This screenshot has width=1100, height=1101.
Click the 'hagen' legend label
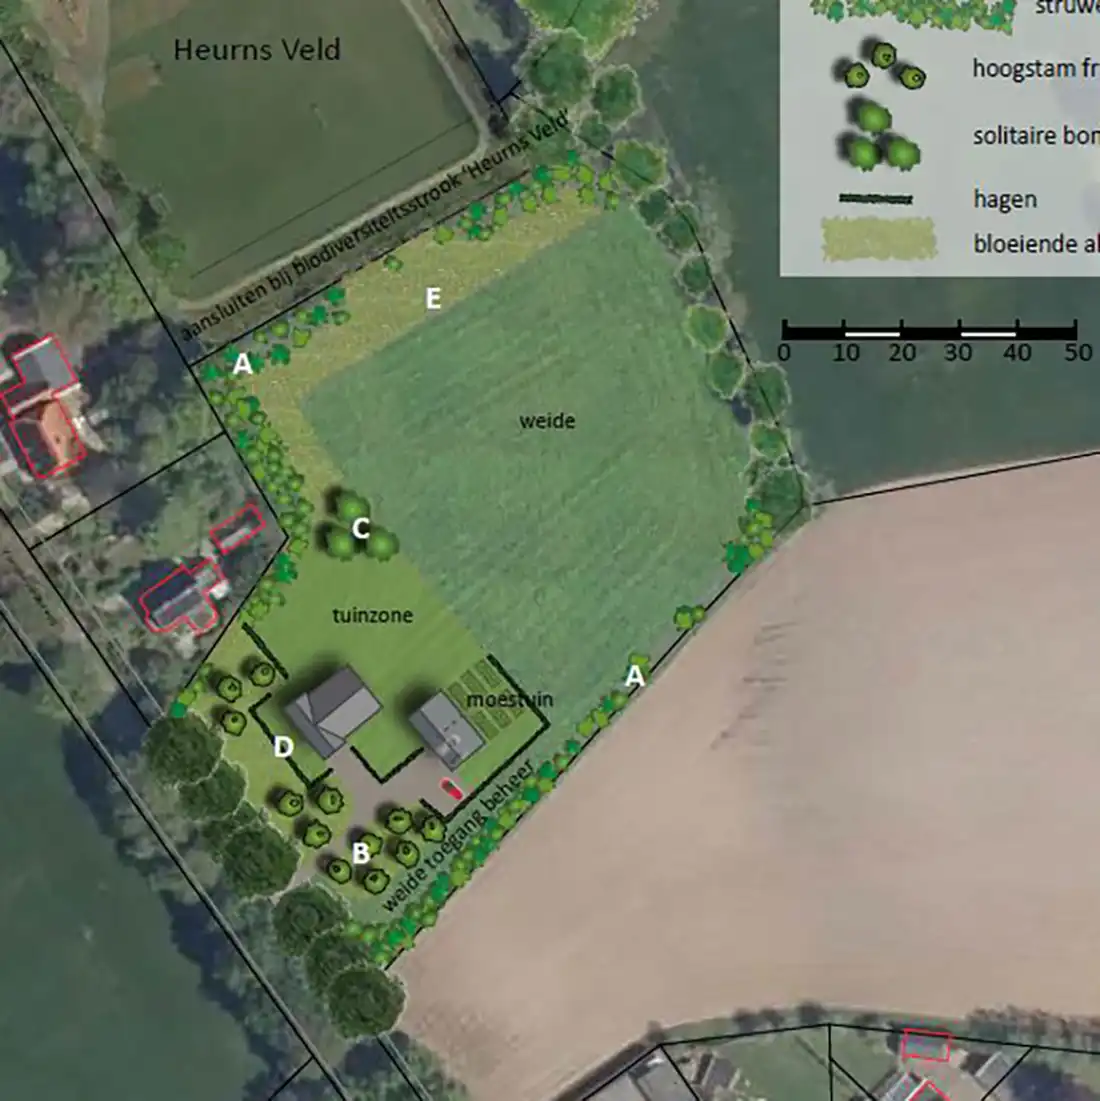[x=1005, y=200]
